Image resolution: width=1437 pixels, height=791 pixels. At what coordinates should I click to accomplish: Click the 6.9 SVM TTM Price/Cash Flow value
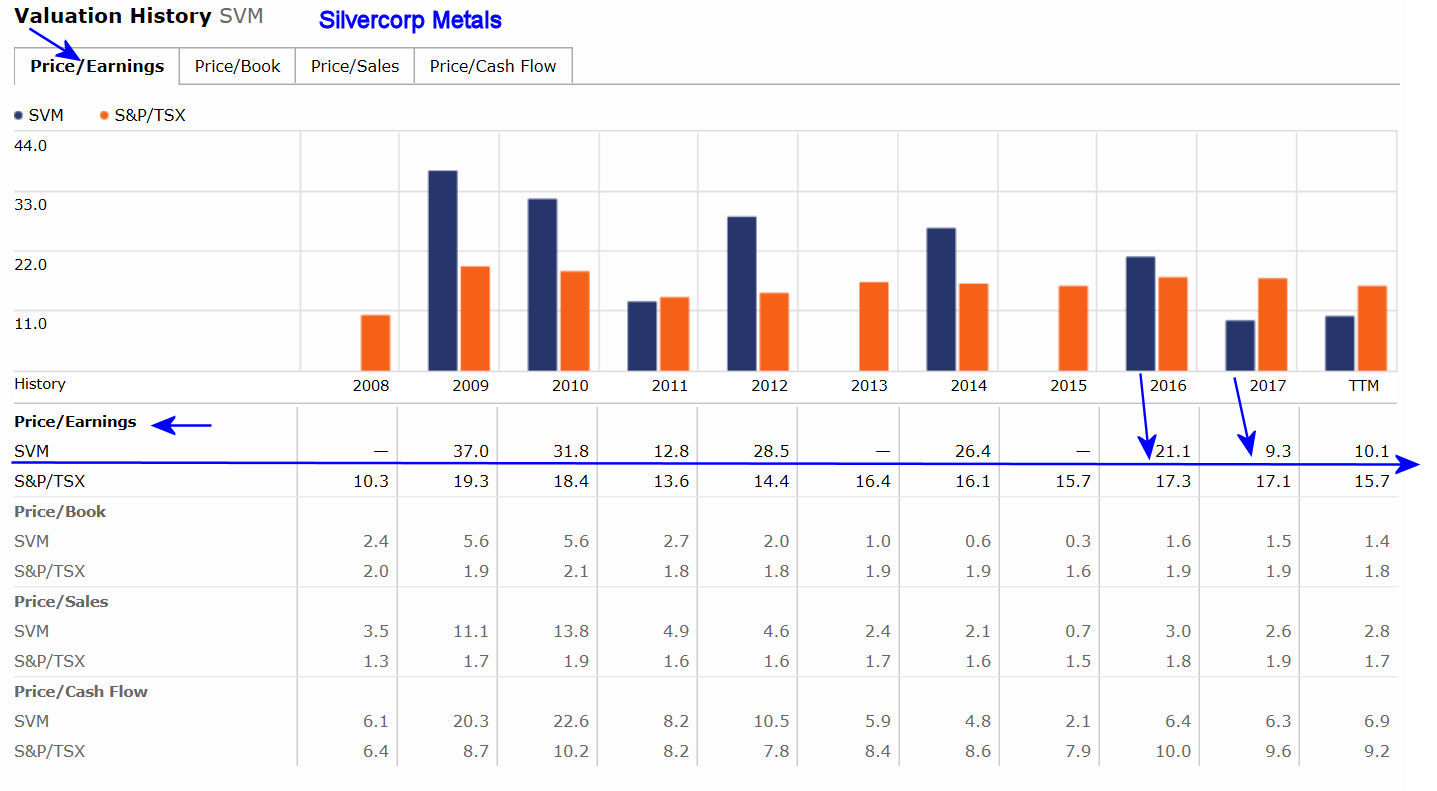1377,721
